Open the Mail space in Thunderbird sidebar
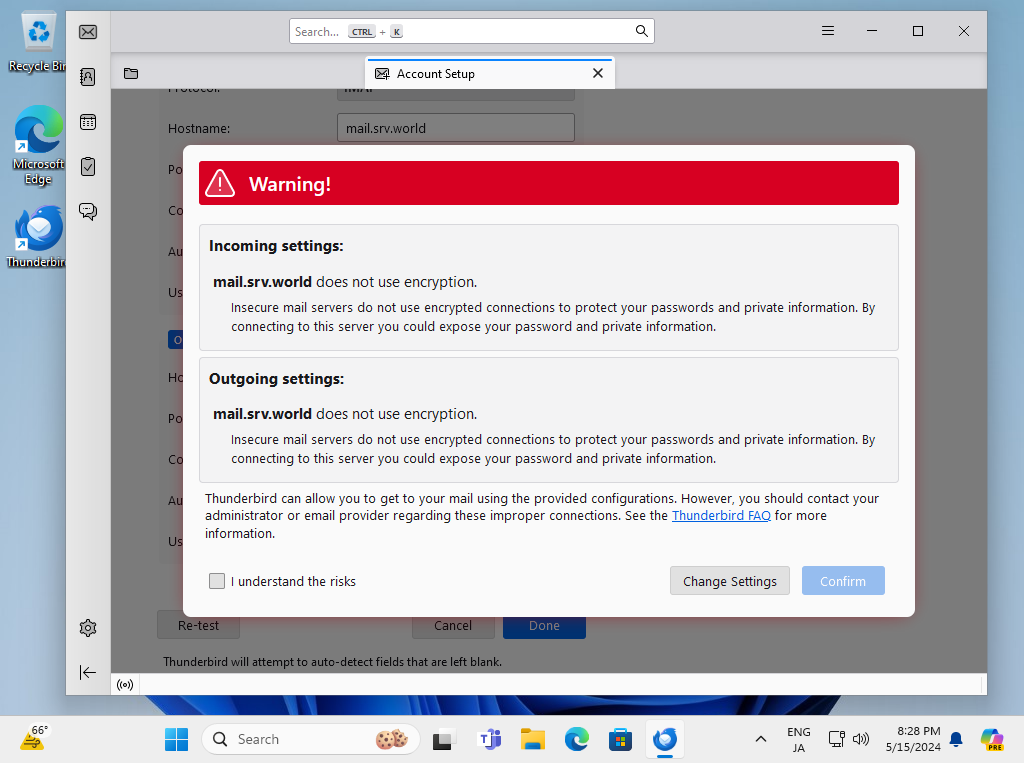 coord(88,32)
